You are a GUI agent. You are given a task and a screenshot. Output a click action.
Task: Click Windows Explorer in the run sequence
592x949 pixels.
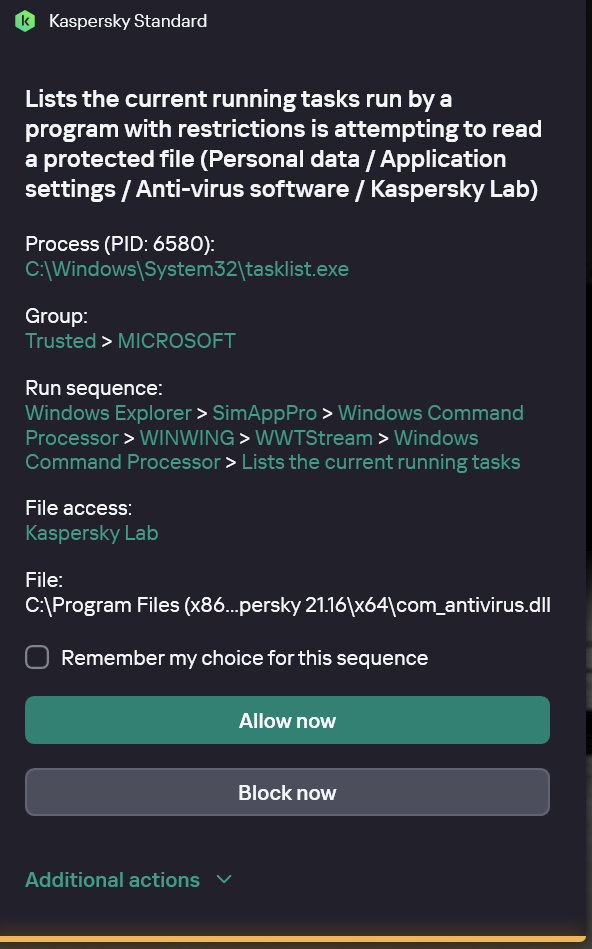(108, 413)
